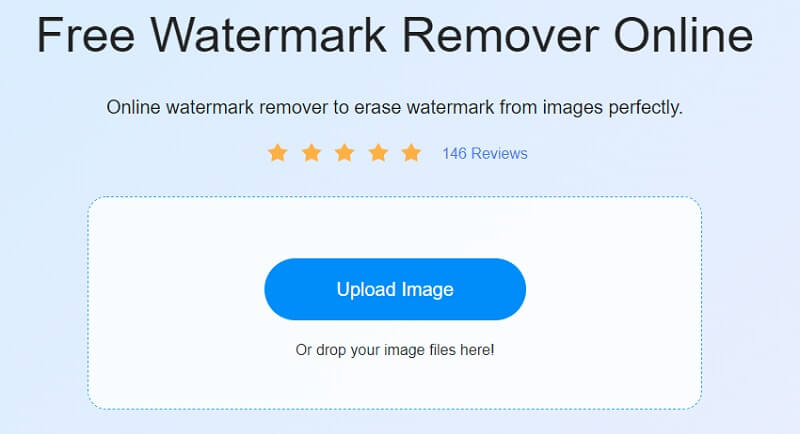Click the word "perfectly." ending the subtitle
Screen dimensions: 800x434
click(645, 109)
